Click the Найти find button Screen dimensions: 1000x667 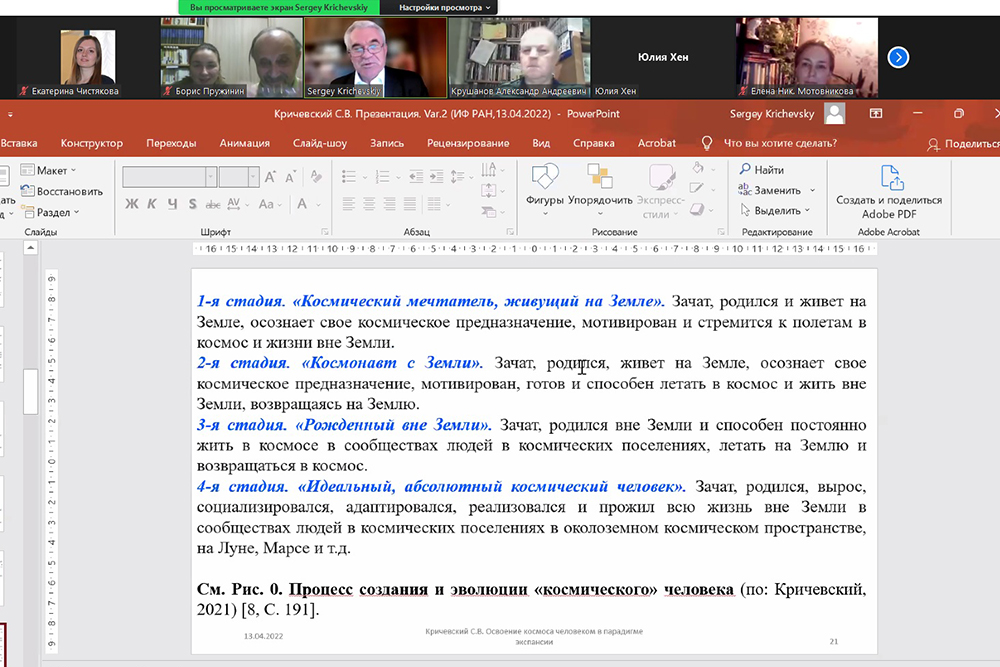coord(761,170)
